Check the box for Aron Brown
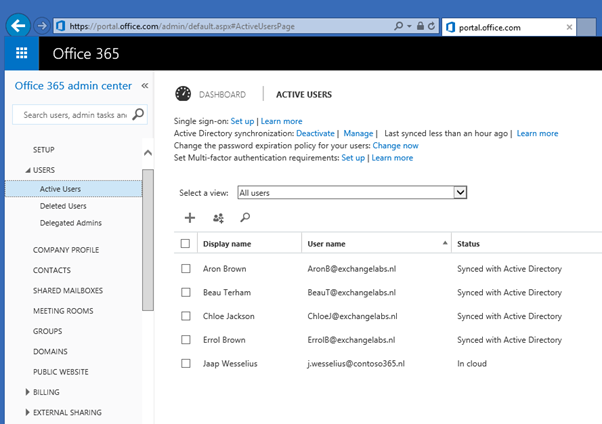This screenshot has height=424, width=602. 185,269
